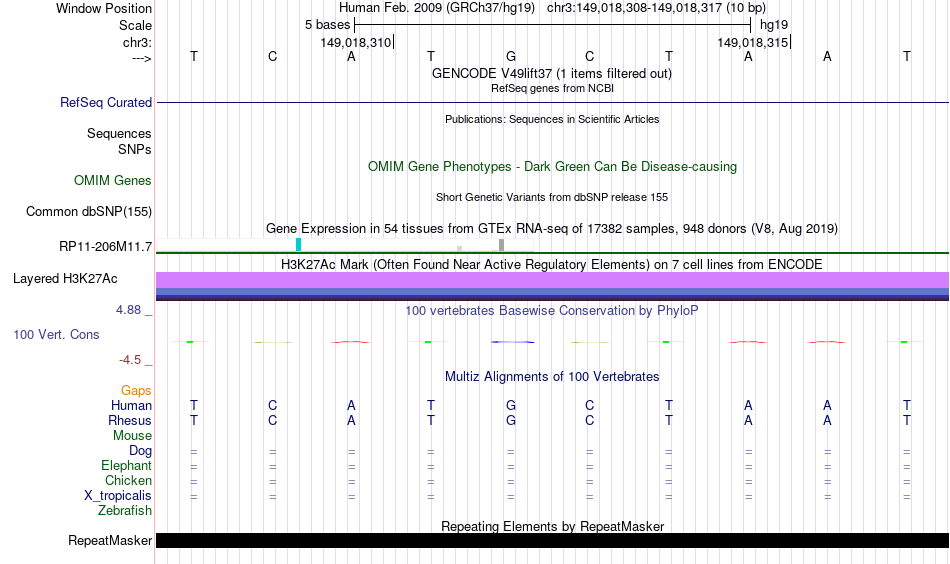Click the 5 bases scale bar

(x=553, y=25)
